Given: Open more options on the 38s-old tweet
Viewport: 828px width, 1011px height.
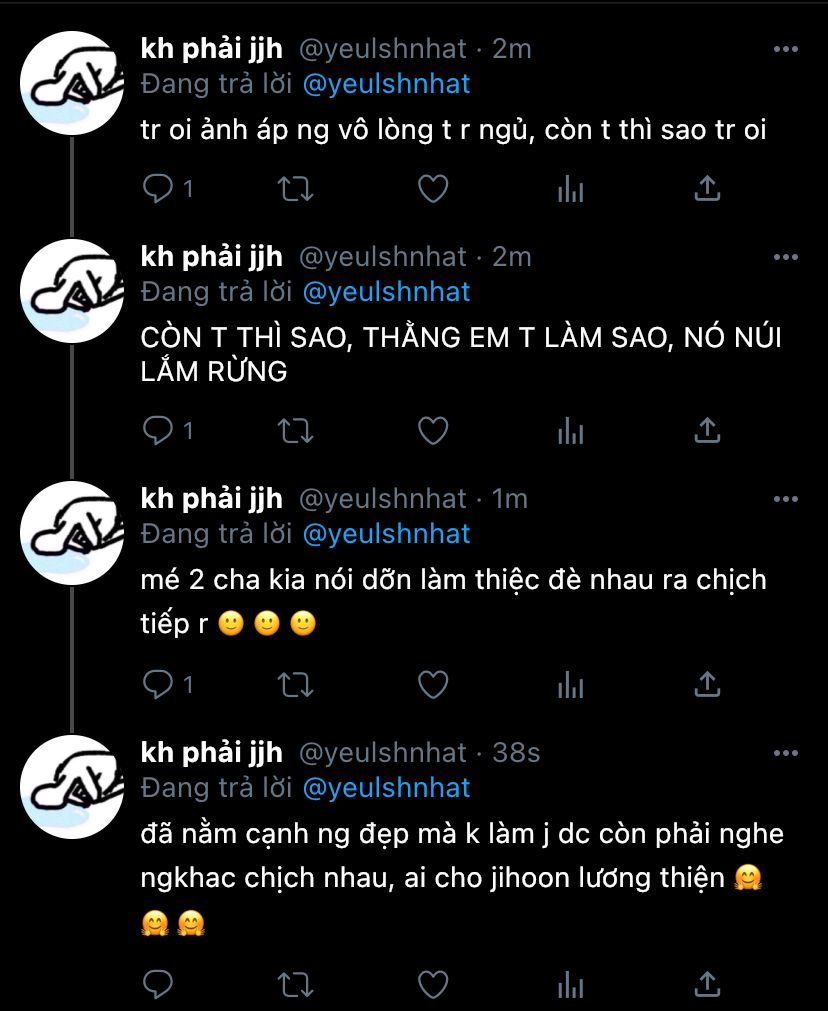Looking at the screenshot, I should [x=785, y=752].
